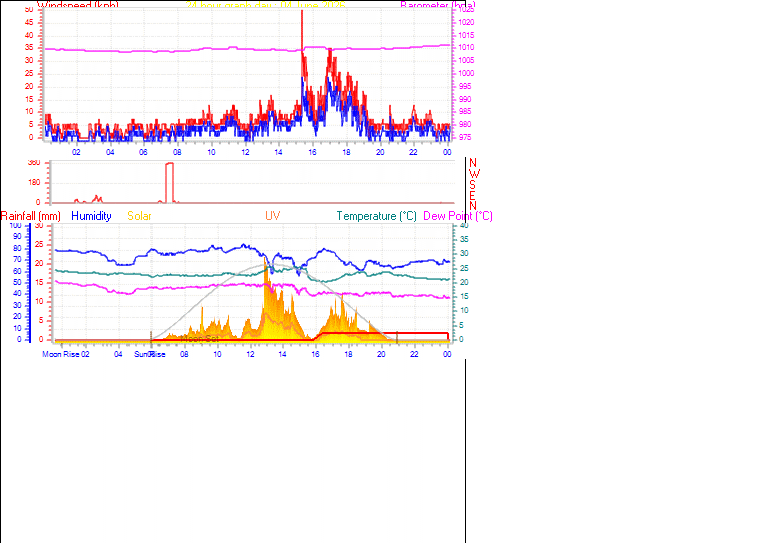Click the Dew Point (°C) legend label
This screenshot has width=761, height=543.
point(458,216)
